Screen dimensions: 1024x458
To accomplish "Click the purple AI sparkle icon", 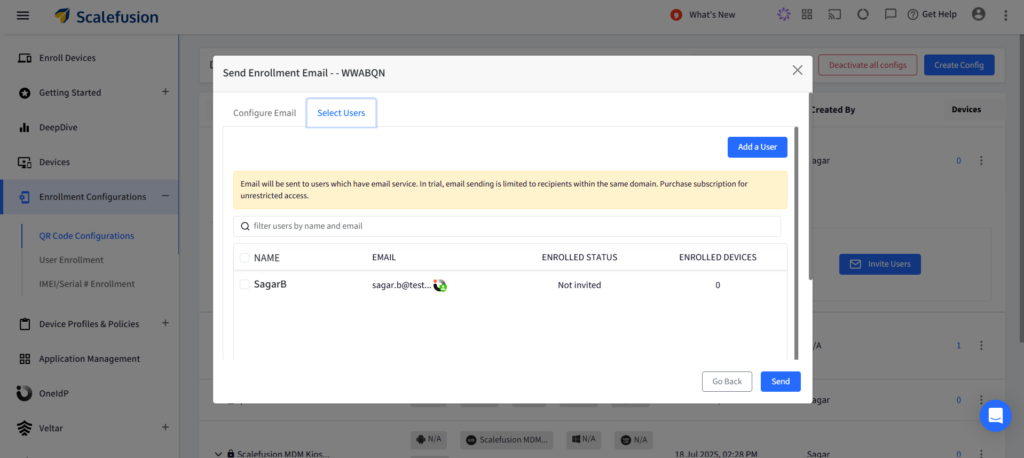I will coord(783,14).
